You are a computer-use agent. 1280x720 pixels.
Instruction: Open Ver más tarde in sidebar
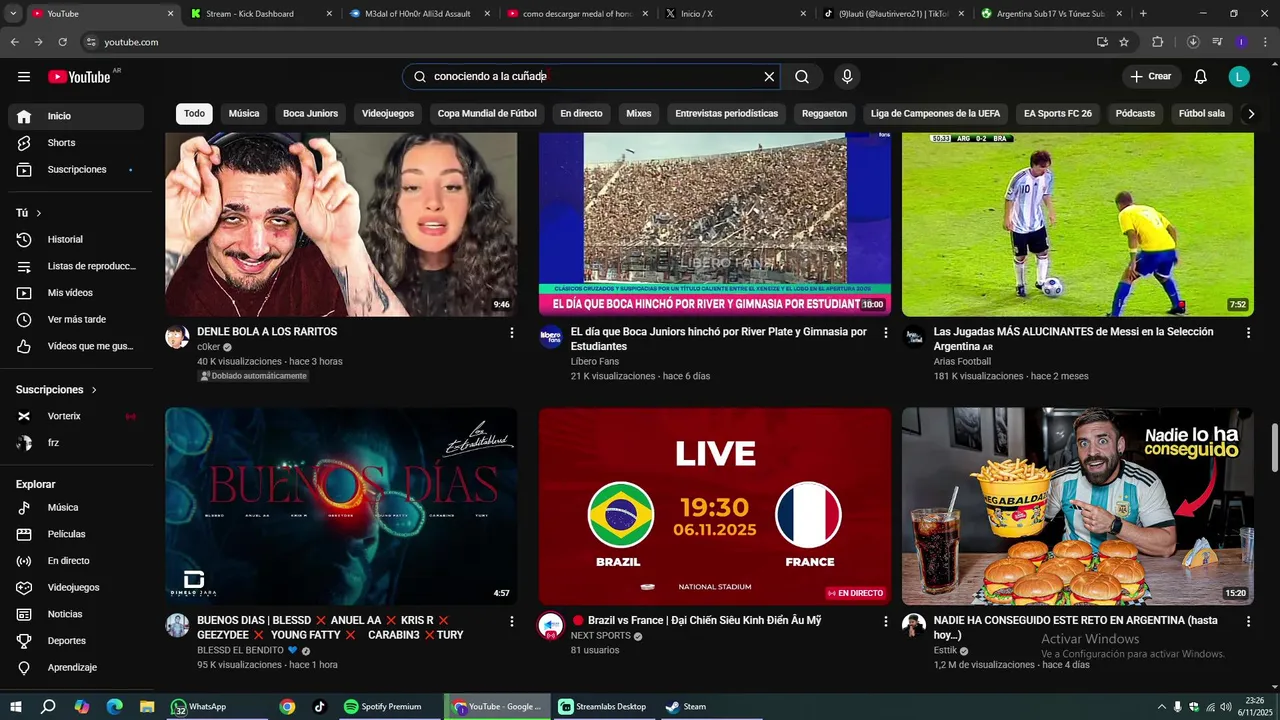coord(76,320)
